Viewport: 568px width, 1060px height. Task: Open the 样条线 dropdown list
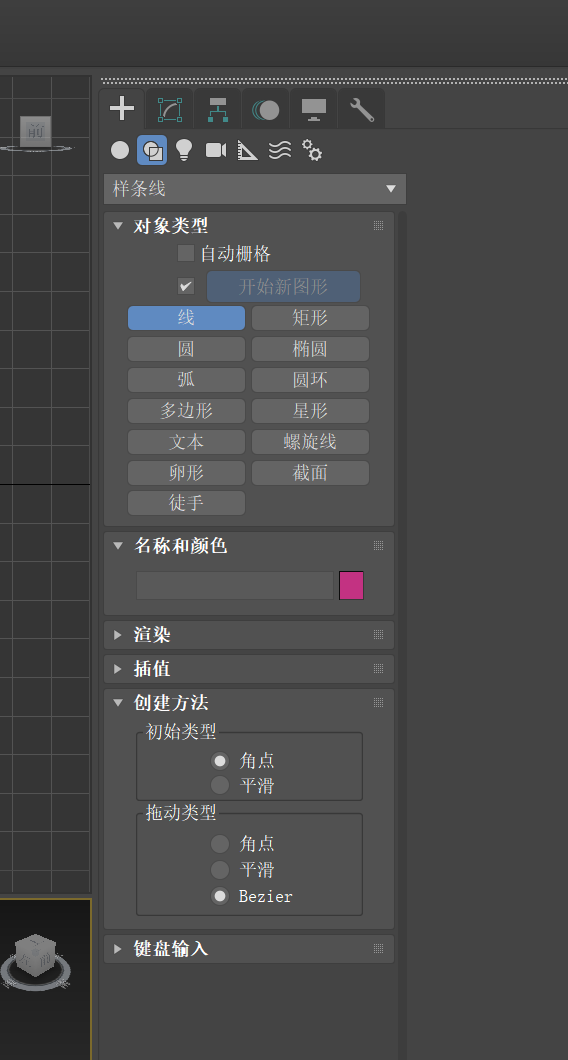(x=255, y=189)
